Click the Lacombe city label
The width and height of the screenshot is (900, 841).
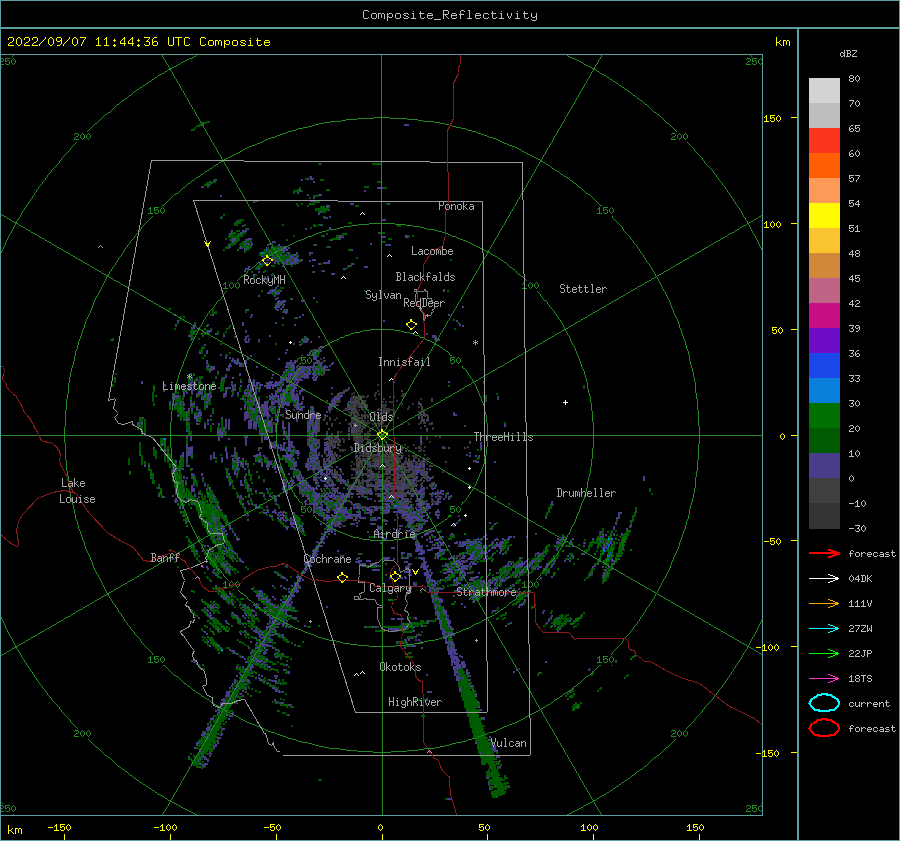tap(432, 251)
